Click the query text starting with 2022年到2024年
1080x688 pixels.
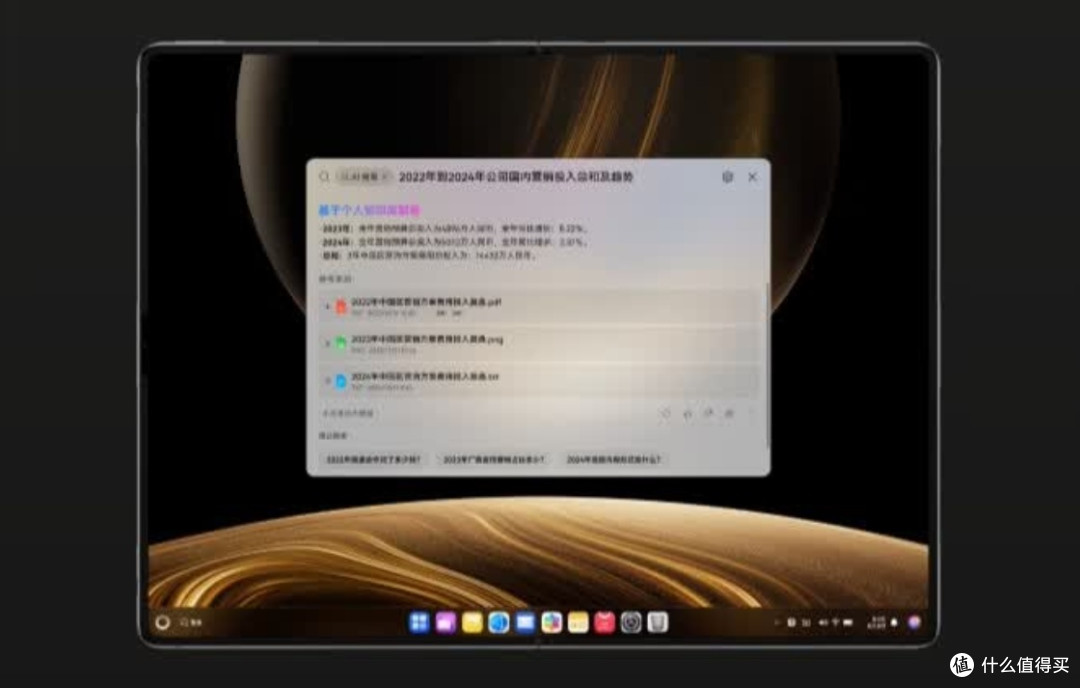[516, 177]
